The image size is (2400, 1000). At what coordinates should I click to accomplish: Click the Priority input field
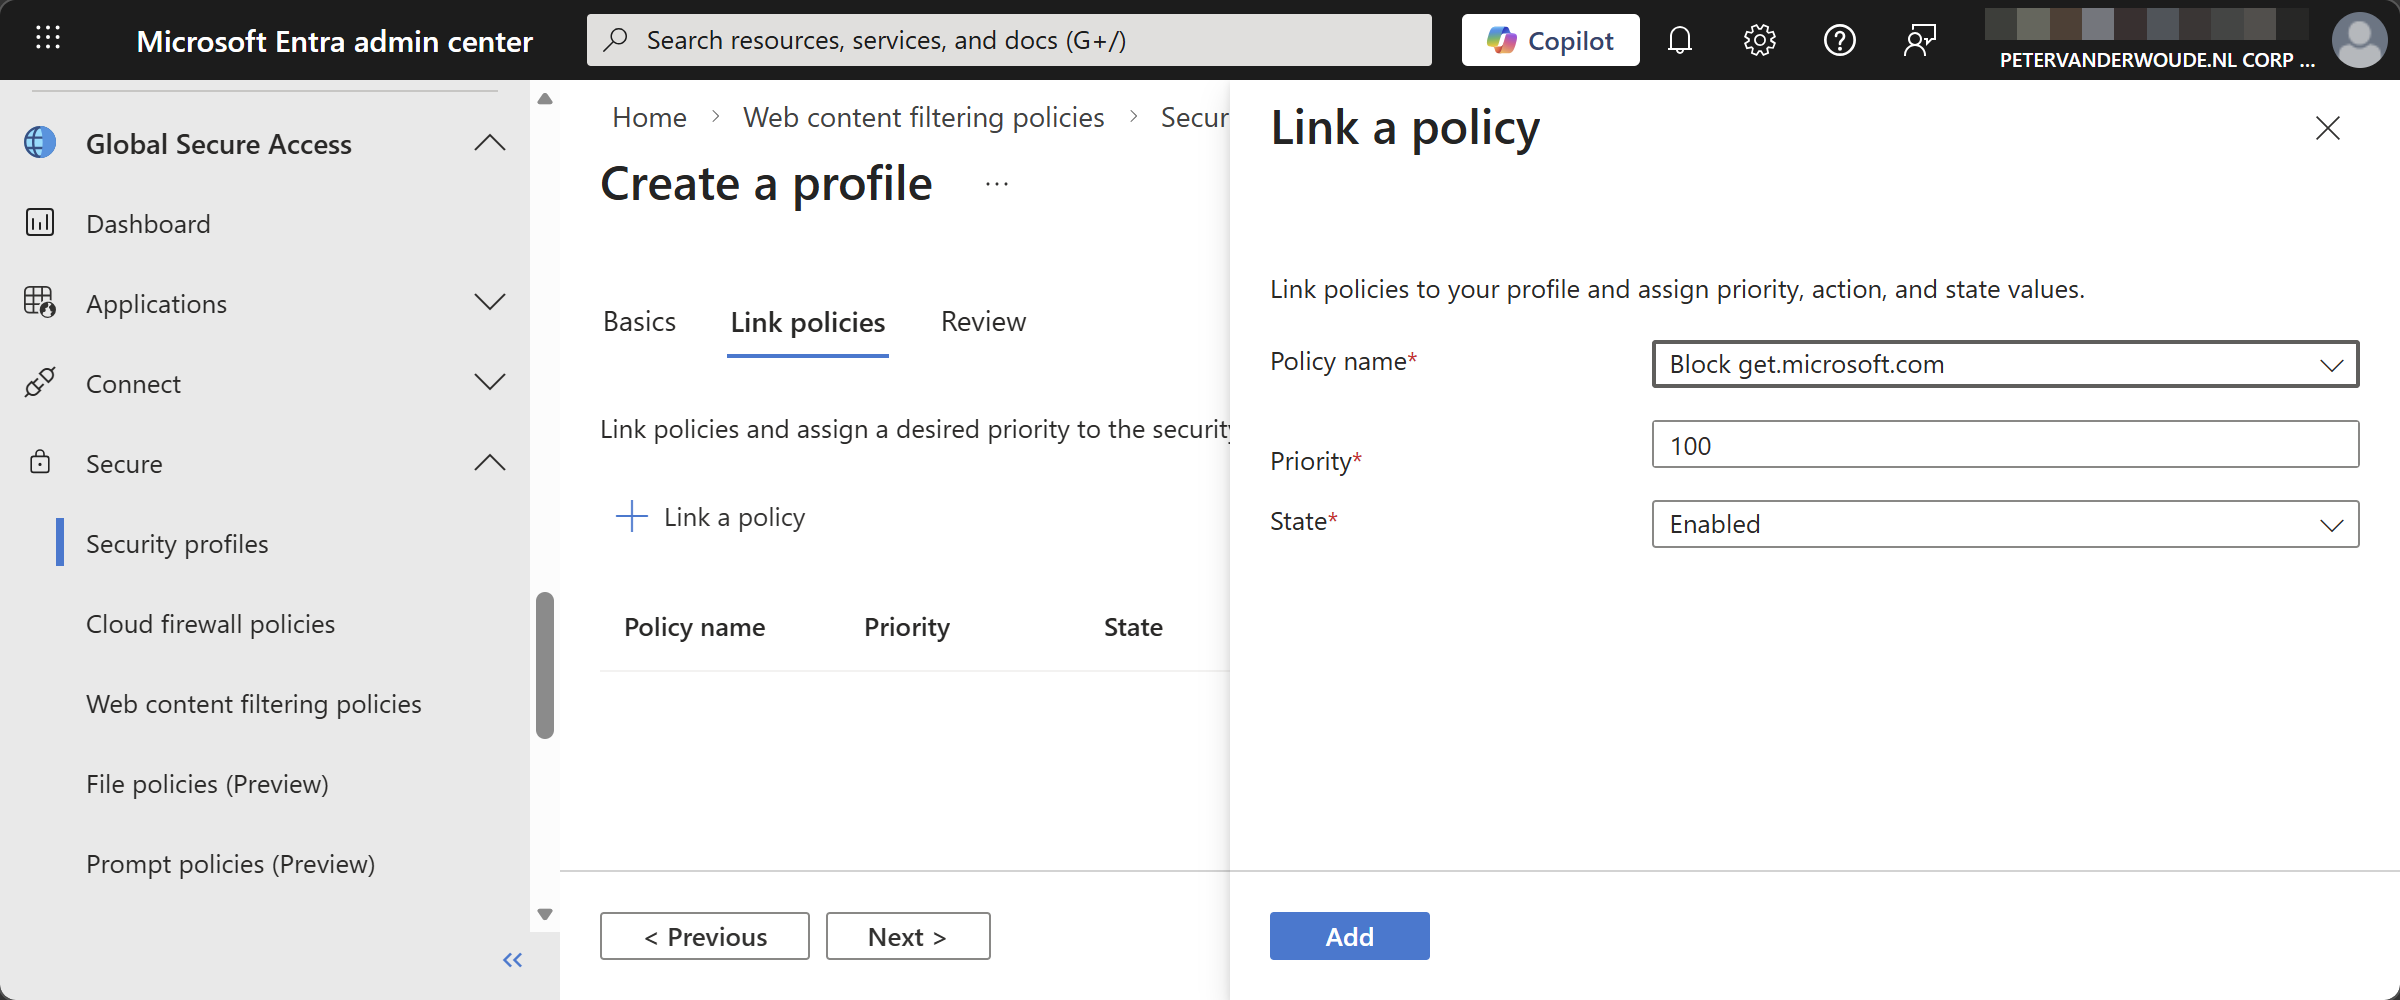tap(2005, 445)
